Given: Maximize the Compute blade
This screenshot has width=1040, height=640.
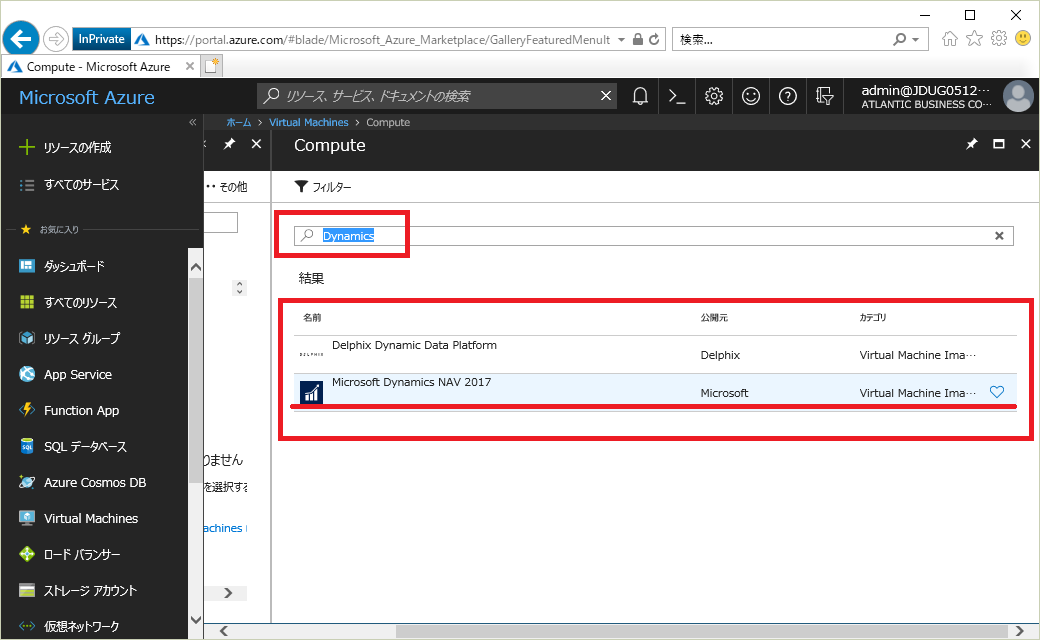Looking at the screenshot, I should [999, 144].
